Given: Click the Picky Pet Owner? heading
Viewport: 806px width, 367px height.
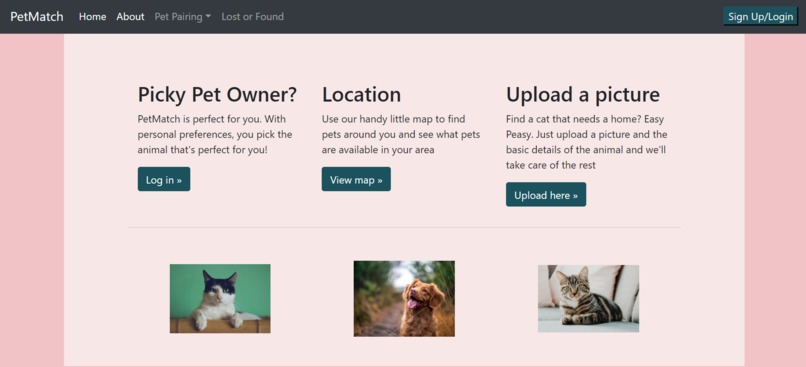Looking at the screenshot, I should [217, 95].
